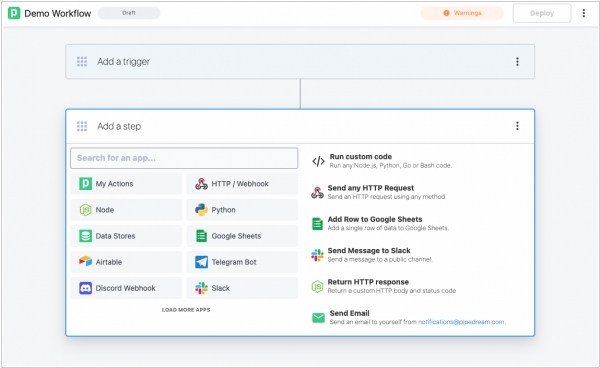The height and width of the screenshot is (368, 600).
Task: Click the trigger drag handle grid icon
Action: click(82, 62)
